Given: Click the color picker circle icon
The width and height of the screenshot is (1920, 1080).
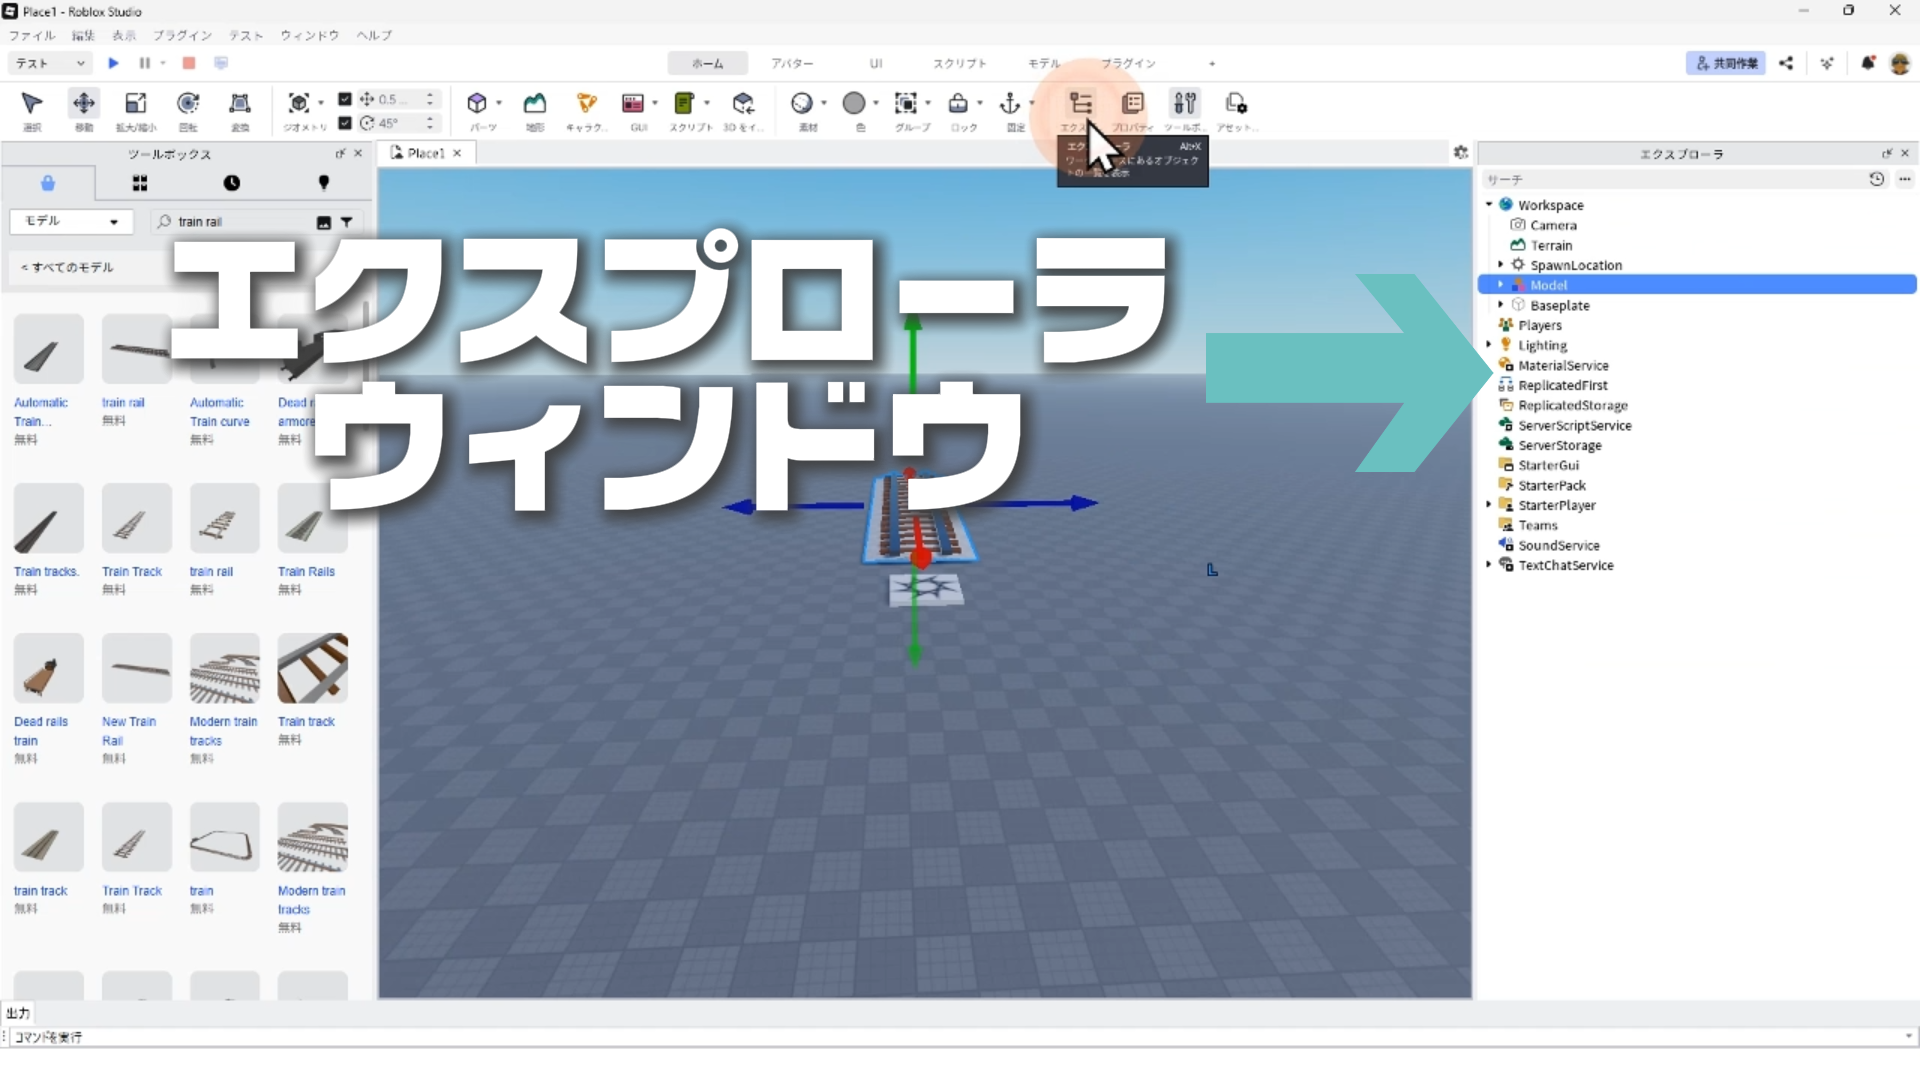Looking at the screenshot, I should [x=854, y=104].
